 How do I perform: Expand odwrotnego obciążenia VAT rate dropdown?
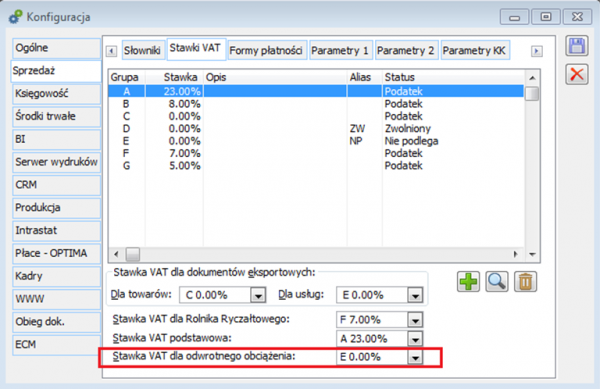click(415, 357)
